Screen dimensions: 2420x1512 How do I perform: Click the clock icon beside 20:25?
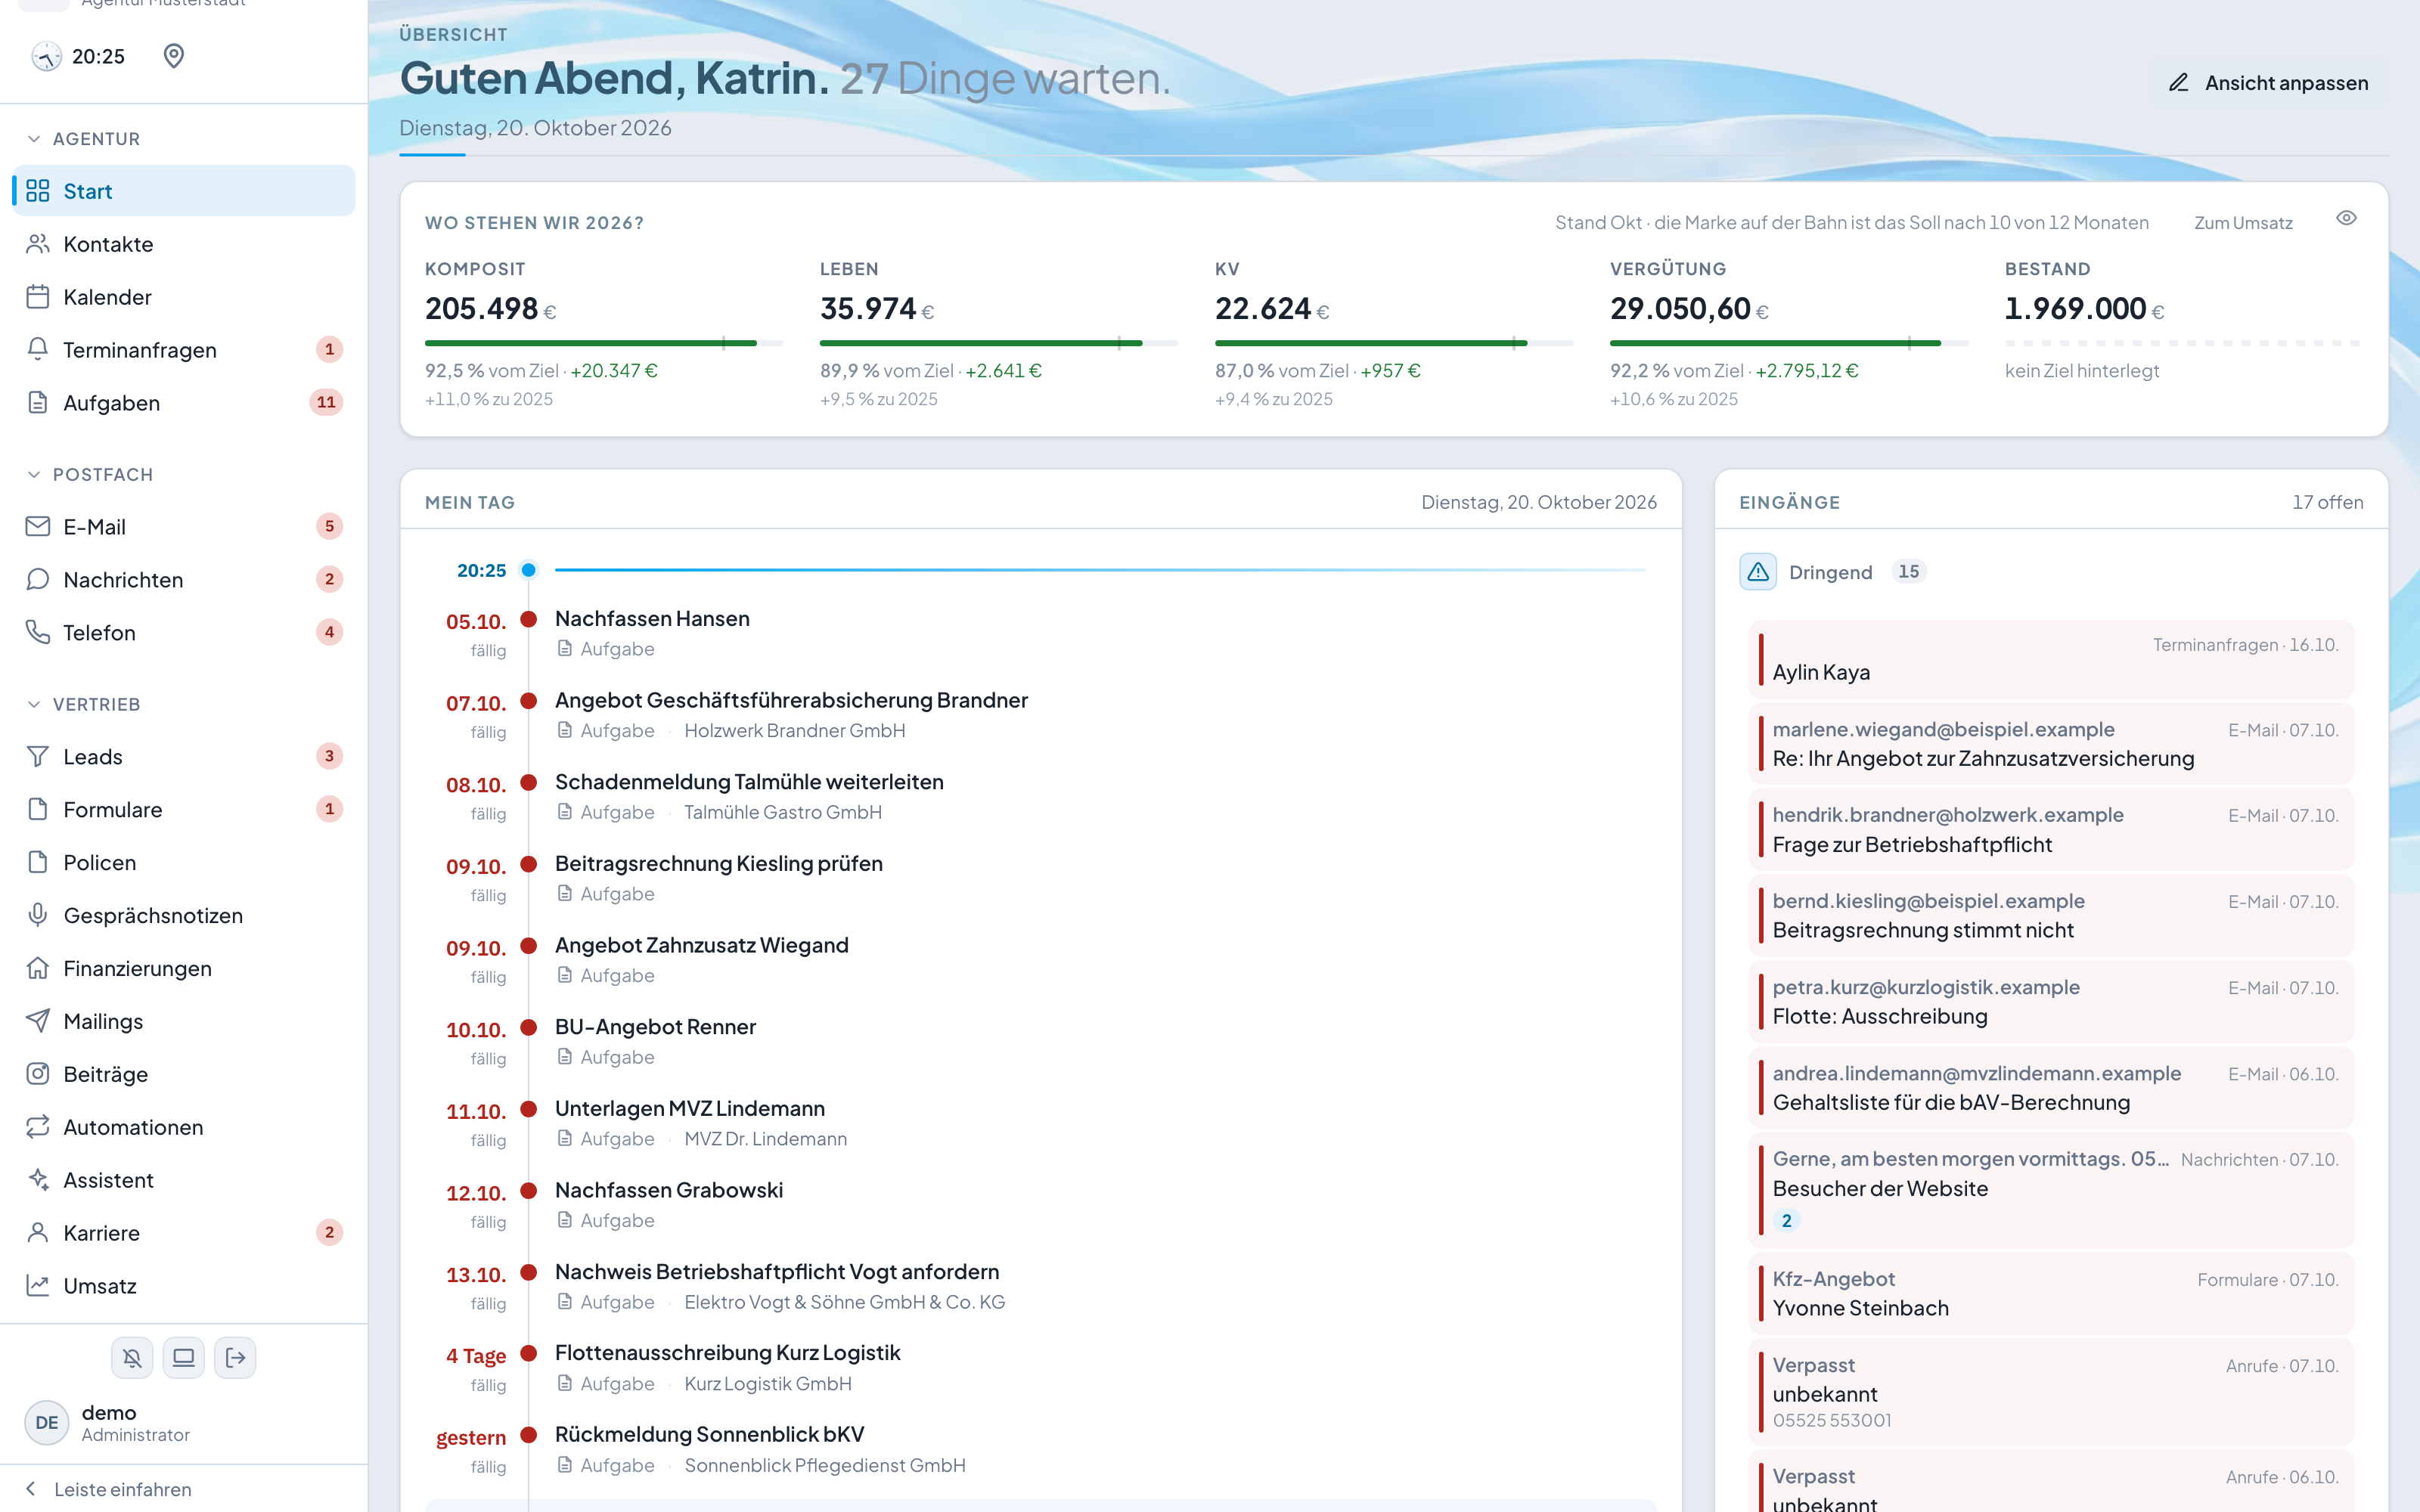pyautogui.click(x=46, y=56)
